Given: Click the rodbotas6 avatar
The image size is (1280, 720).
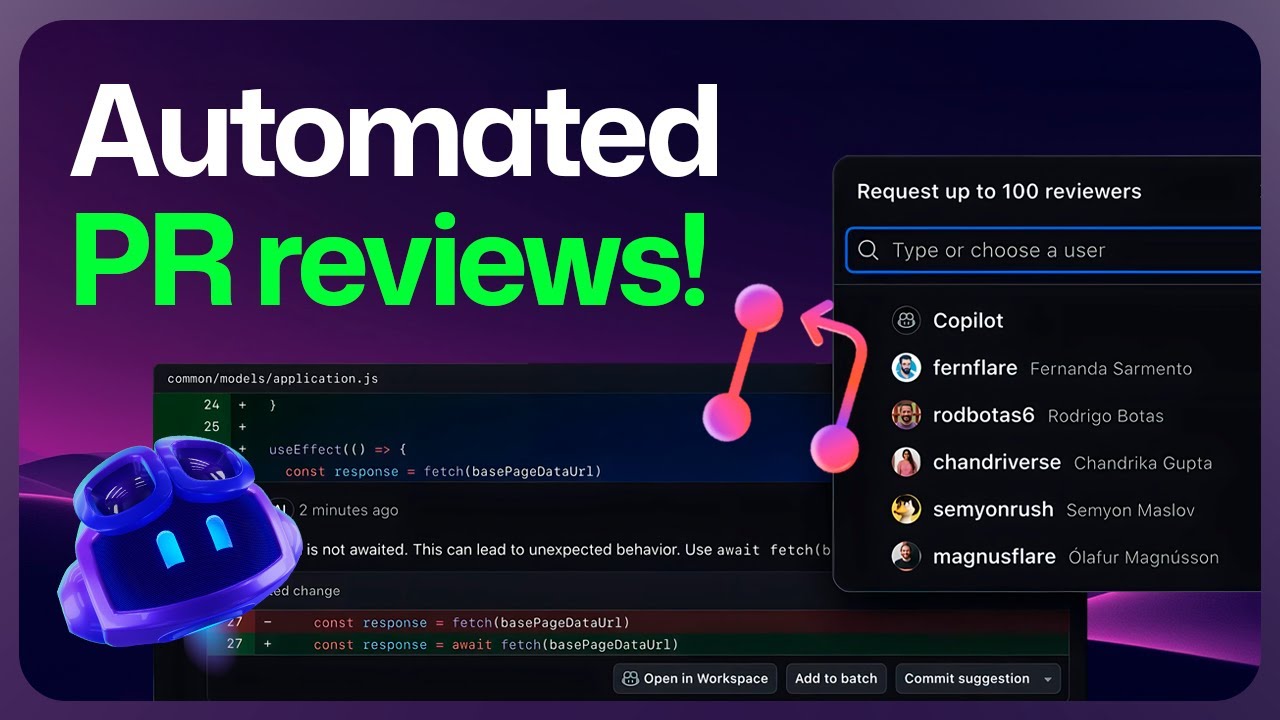Looking at the screenshot, I should 906,415.
